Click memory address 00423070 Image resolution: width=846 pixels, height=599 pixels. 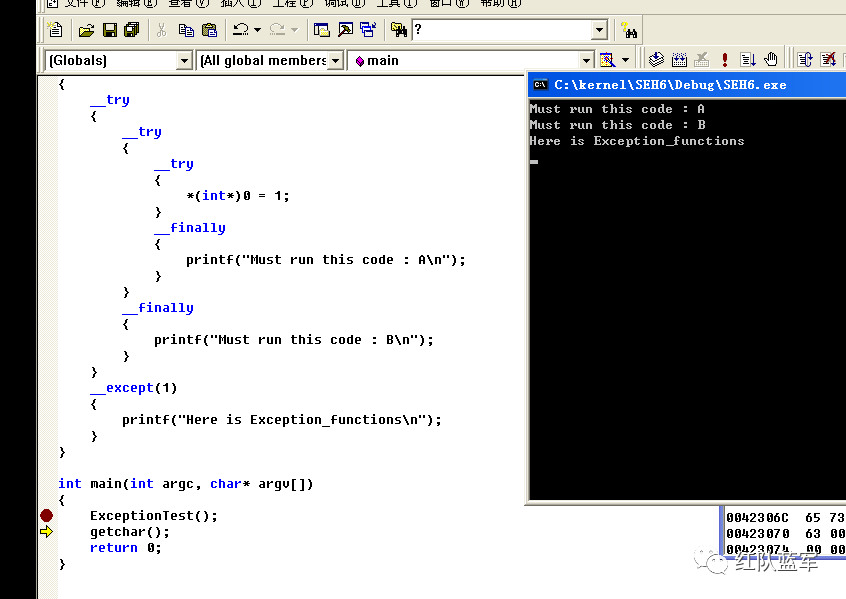pos(758,534)
